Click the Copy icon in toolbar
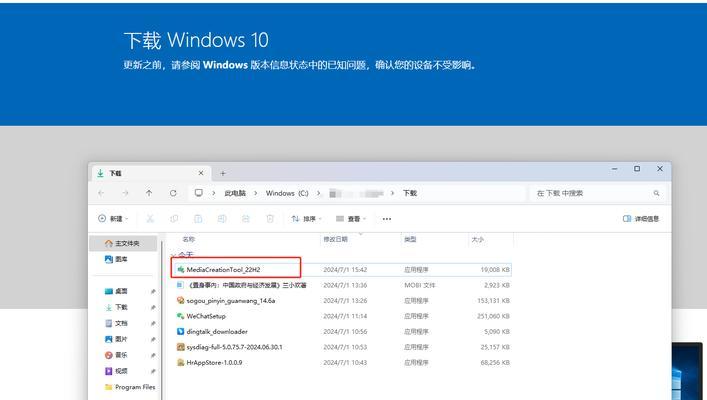 point(174,219)
